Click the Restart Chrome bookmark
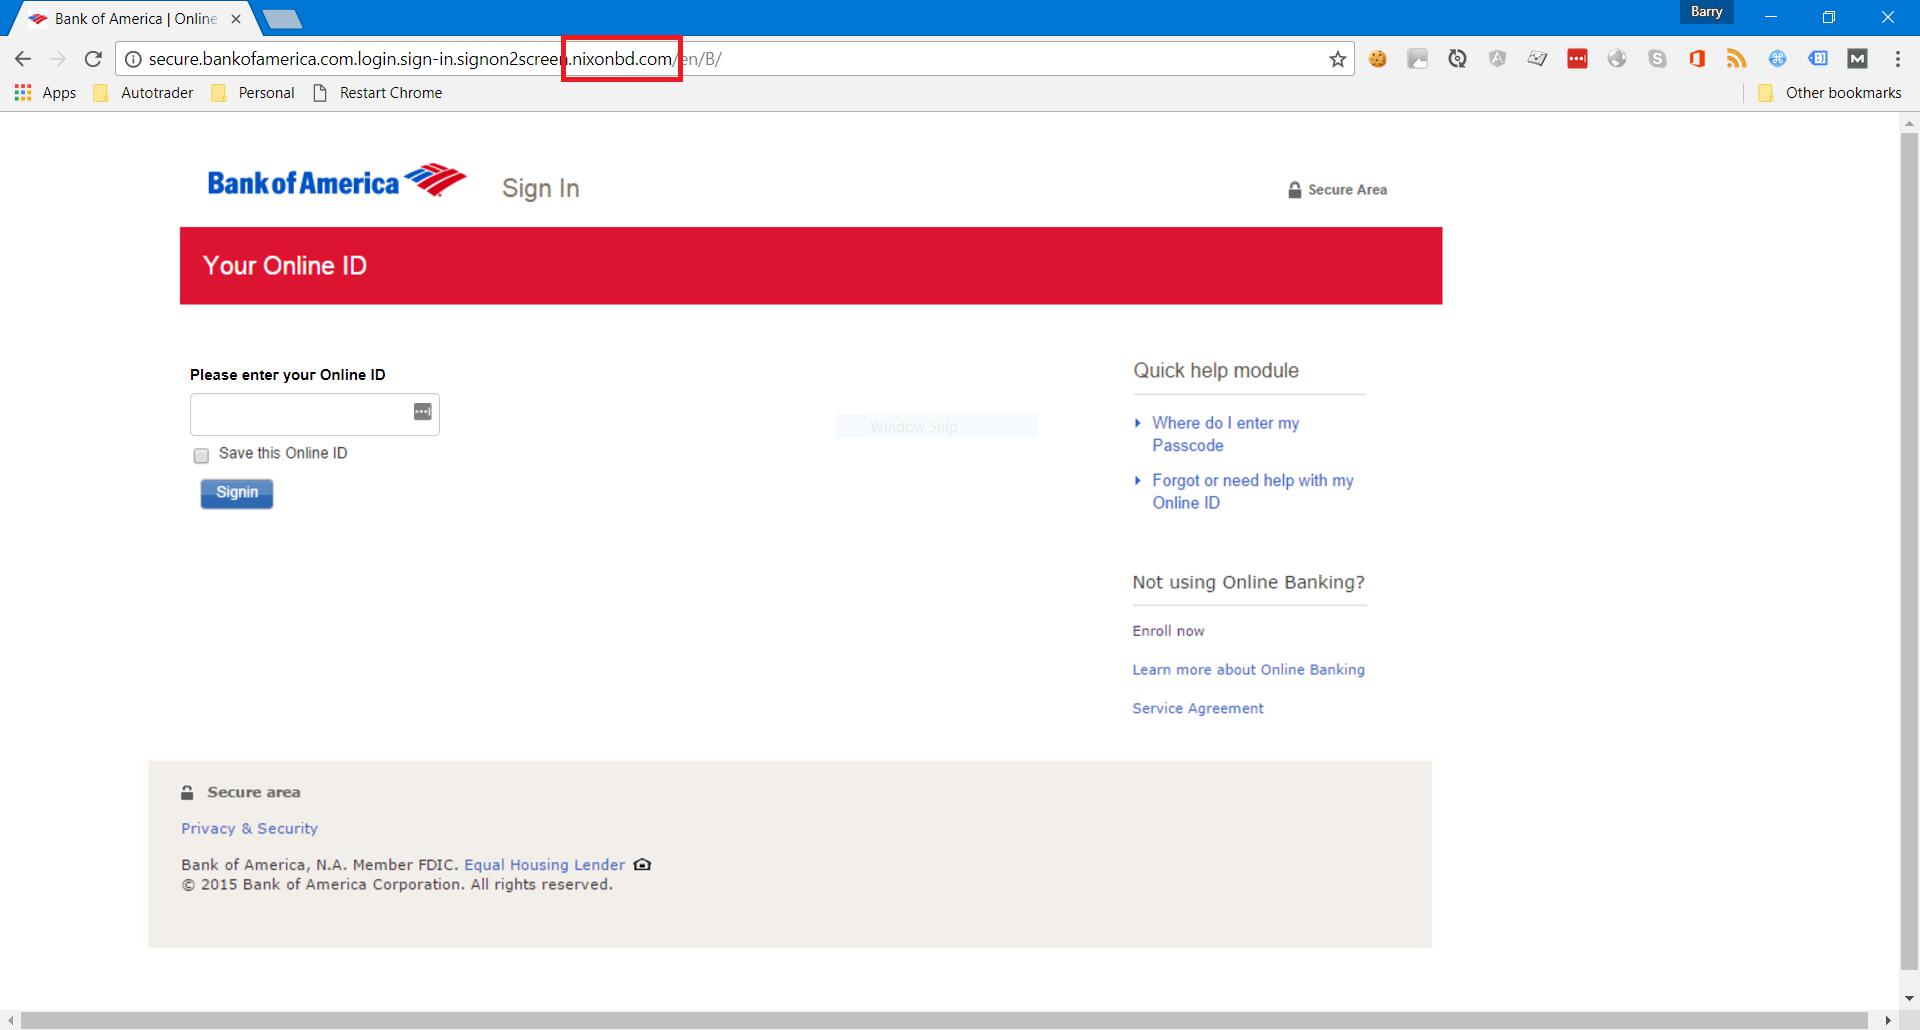 coord(378,93)
